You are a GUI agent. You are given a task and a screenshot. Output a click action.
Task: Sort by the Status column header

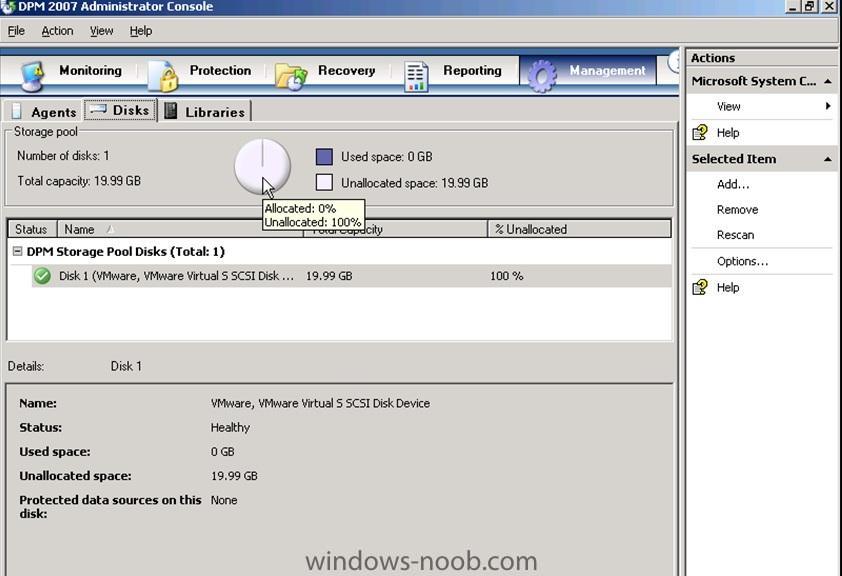pos(32,229)
